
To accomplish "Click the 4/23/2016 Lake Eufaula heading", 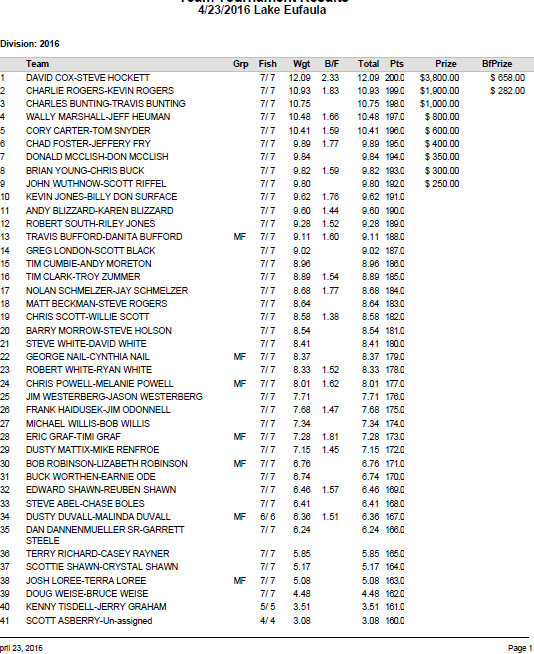I will point(262,10).
